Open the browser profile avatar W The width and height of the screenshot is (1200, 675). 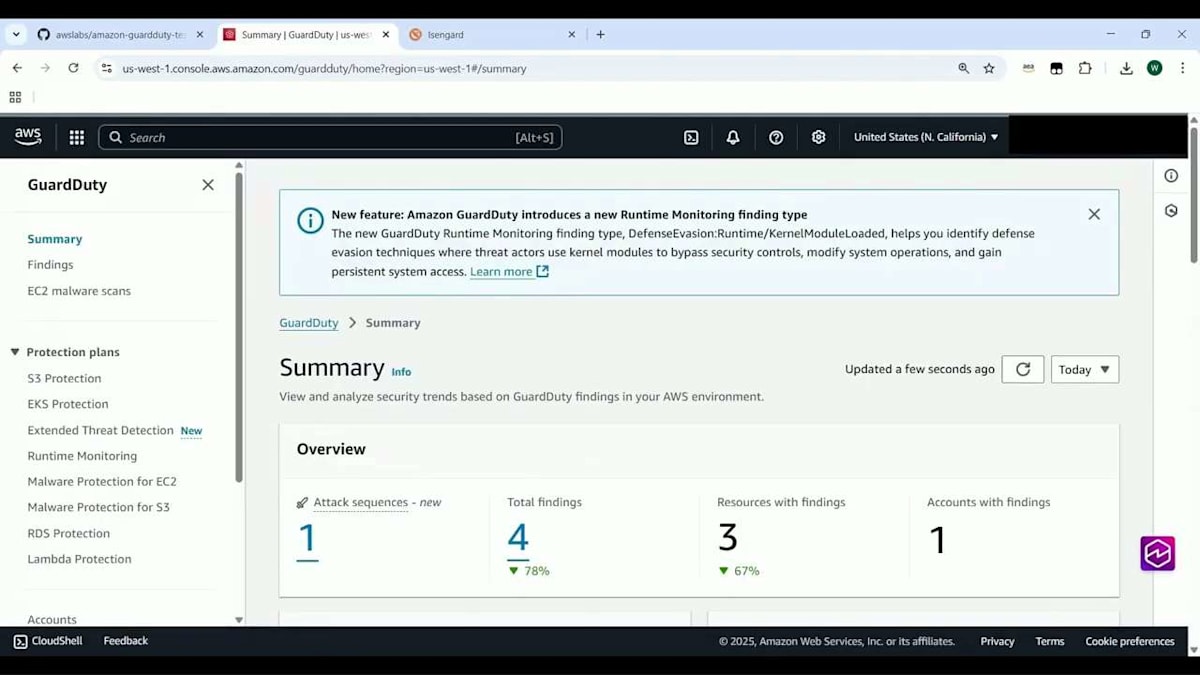tap(1155, 68)
